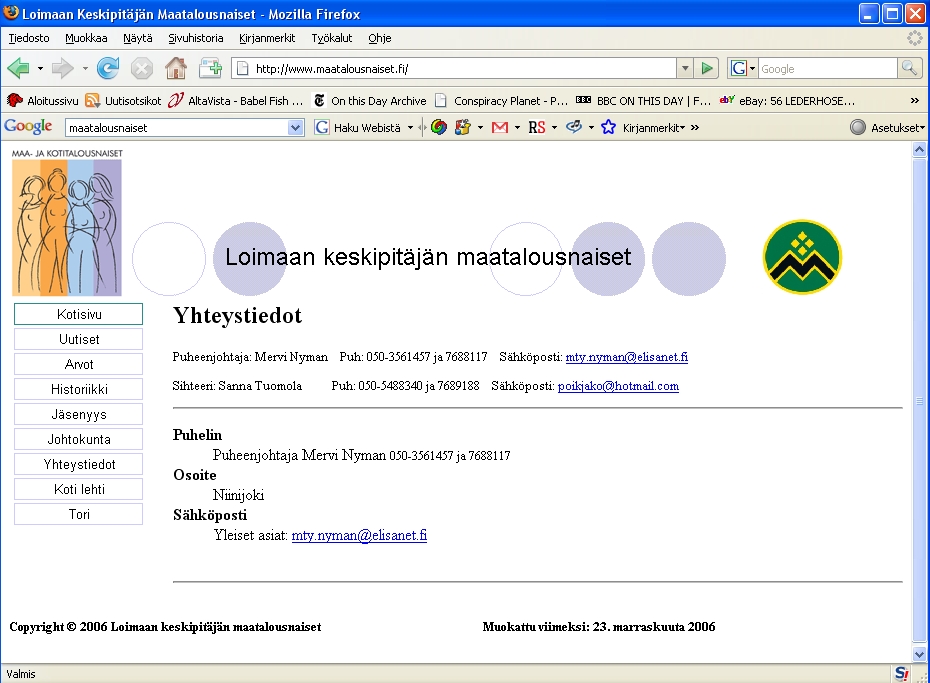
Task: Open a new tab with the plus icon
Action: tap(210, 68)
